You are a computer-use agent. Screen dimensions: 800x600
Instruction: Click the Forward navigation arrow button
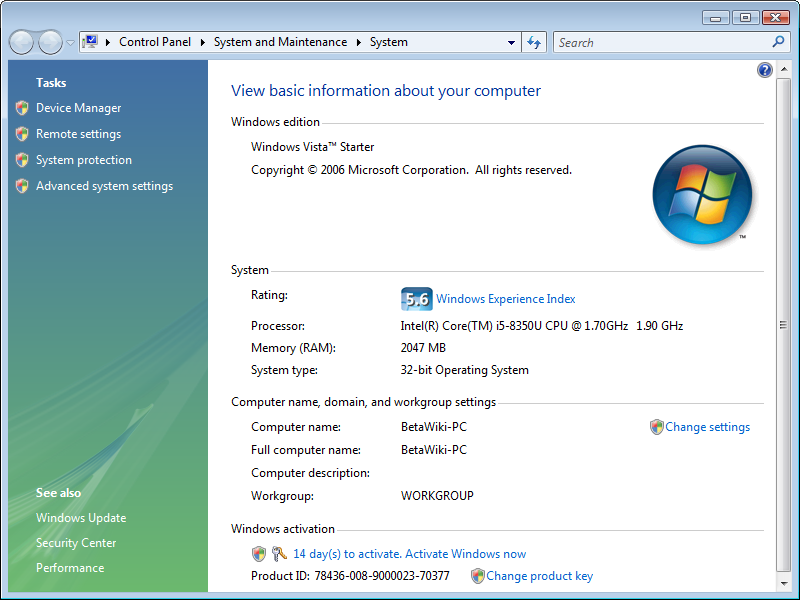point(51,42)
